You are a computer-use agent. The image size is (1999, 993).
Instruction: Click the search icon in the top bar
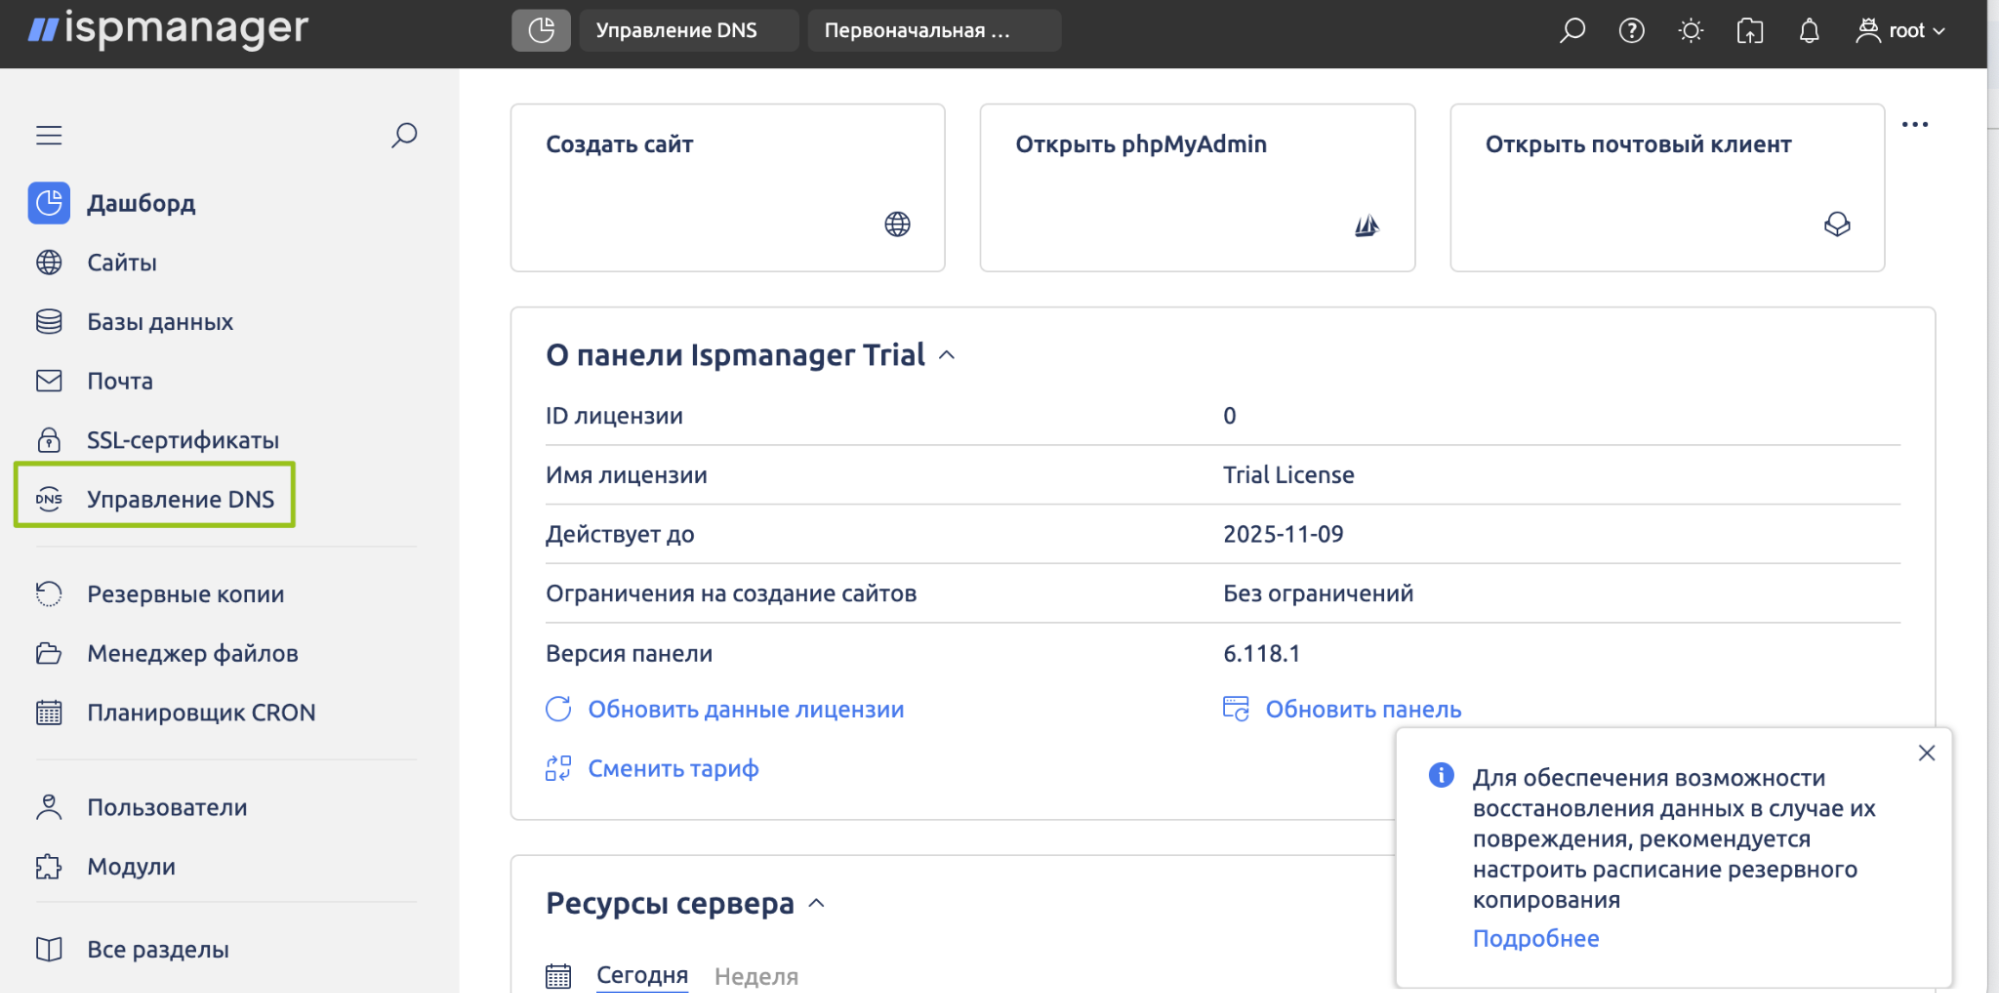1572,31
